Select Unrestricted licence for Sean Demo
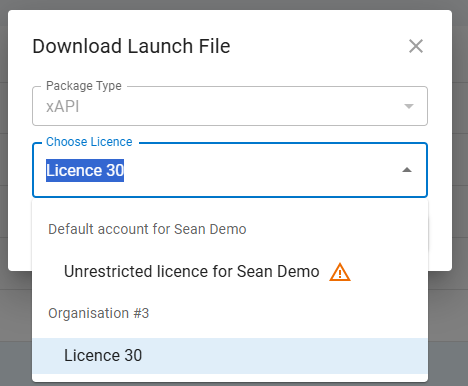 [x=192, y=271]
